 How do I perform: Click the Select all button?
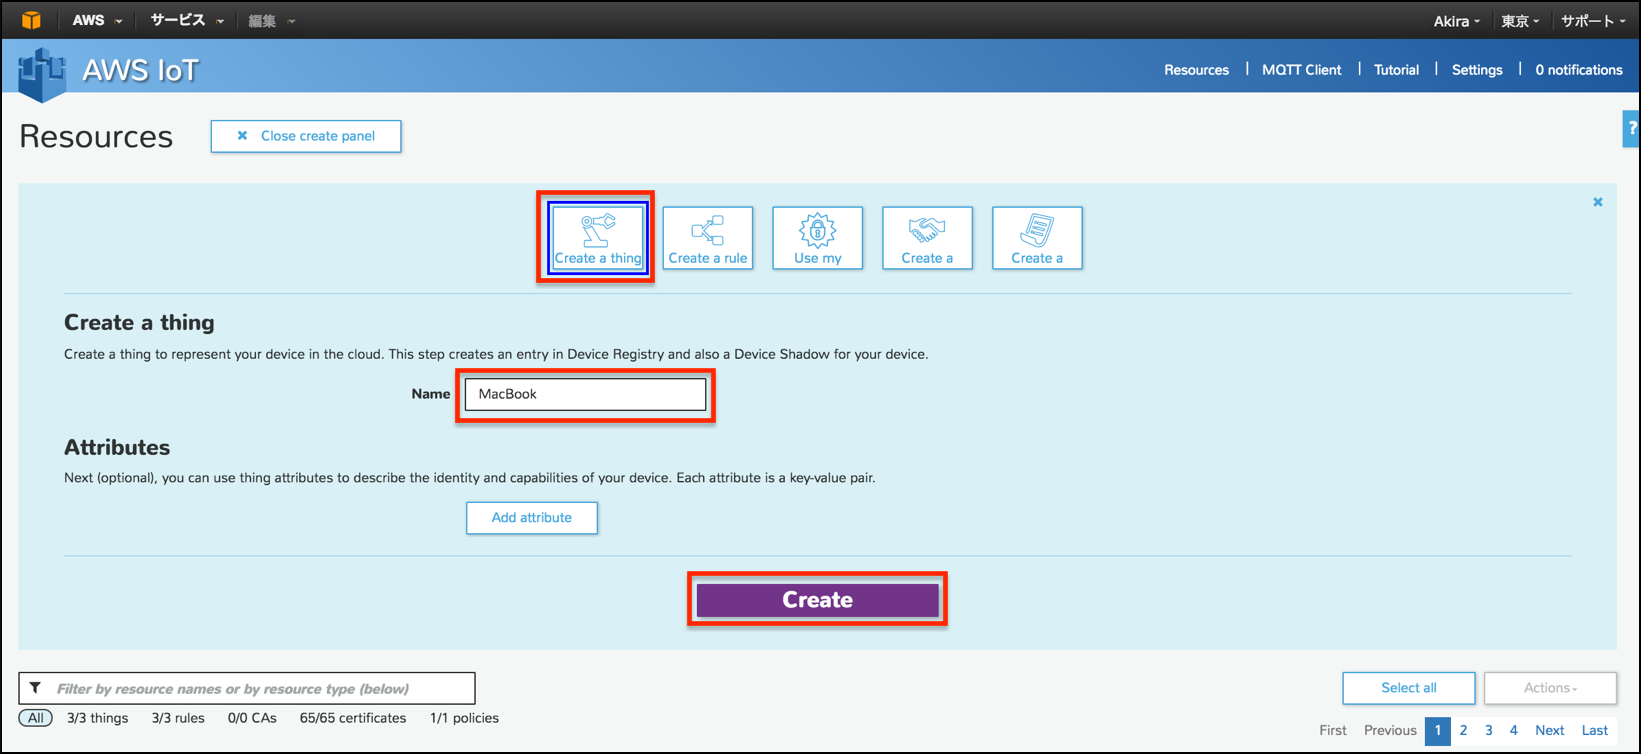tap(1409, 688)
